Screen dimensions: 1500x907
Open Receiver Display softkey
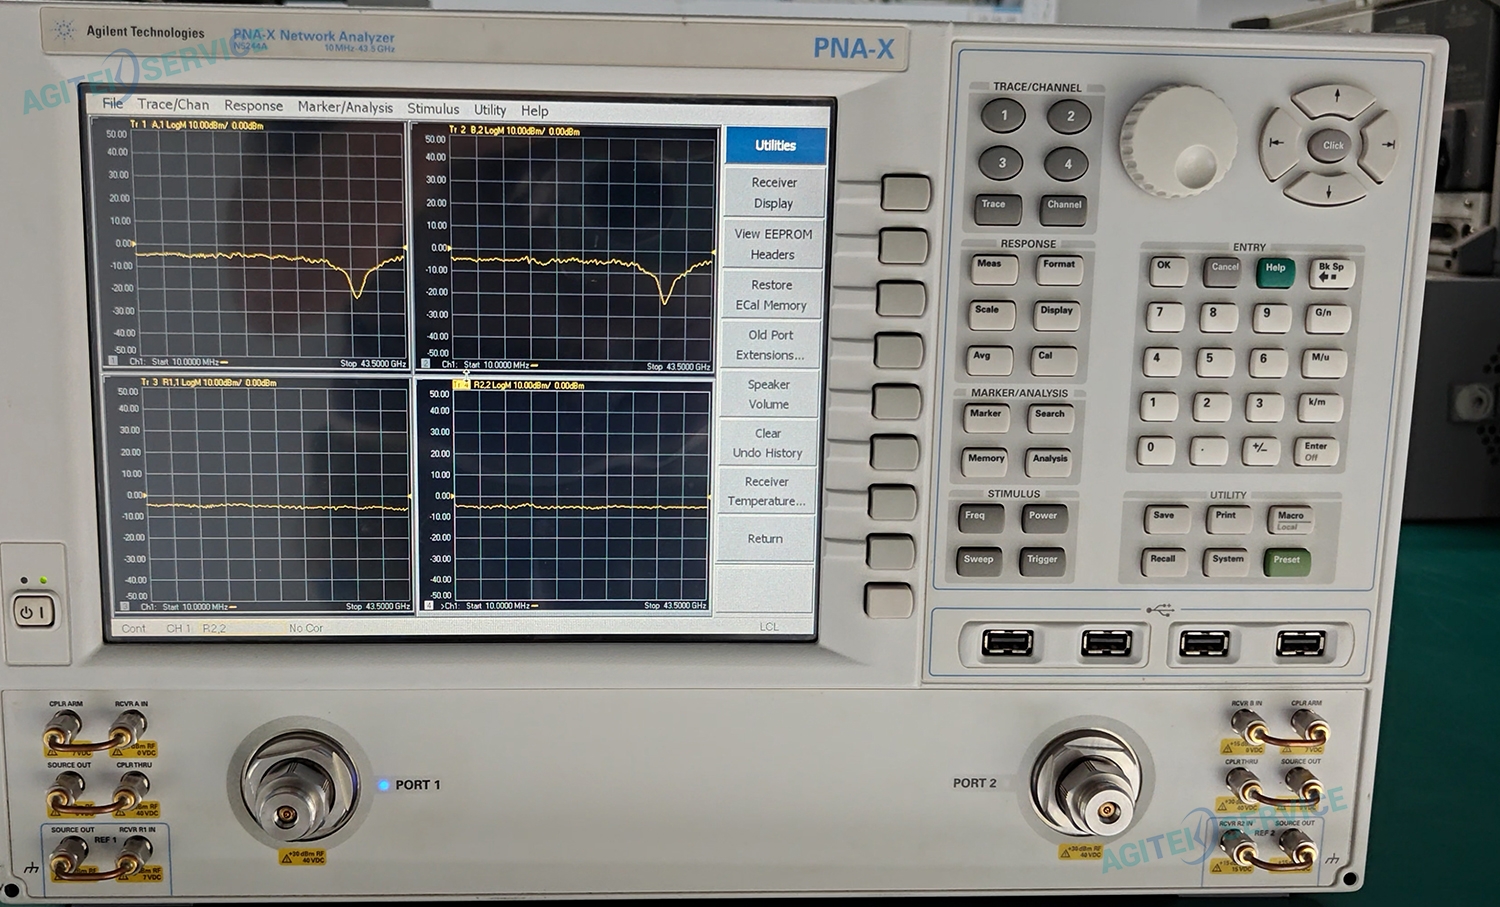point(774,193)
